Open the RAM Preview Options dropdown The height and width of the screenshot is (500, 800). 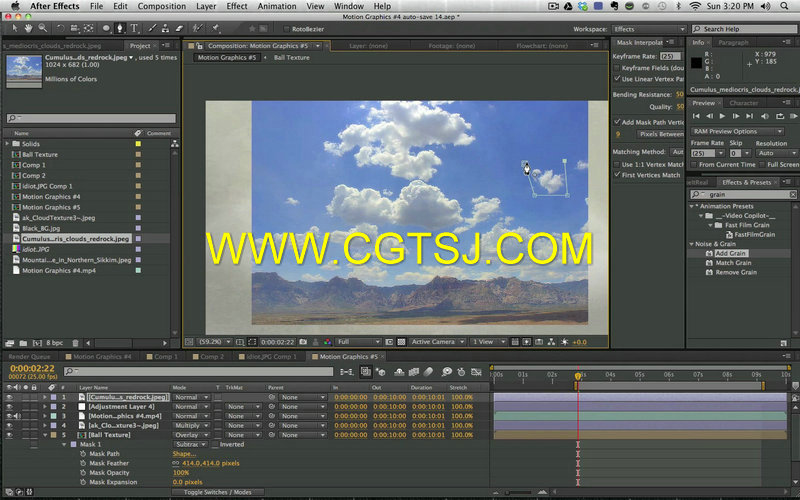coord(737,131)
